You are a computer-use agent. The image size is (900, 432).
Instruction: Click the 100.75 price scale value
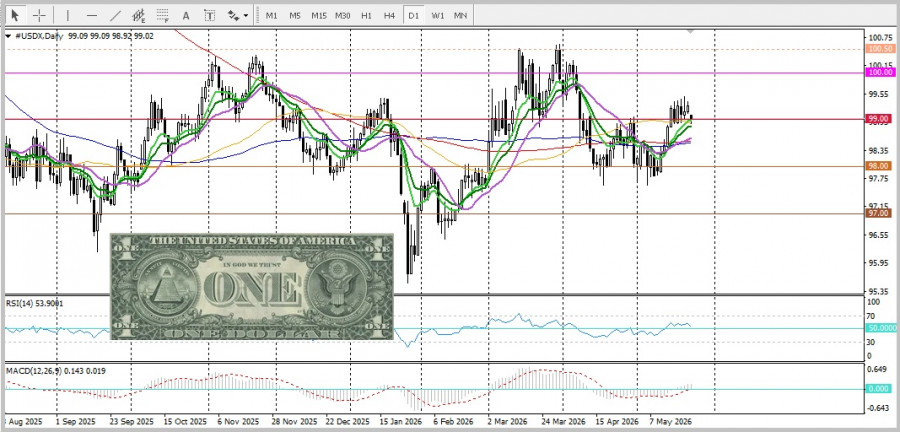point(880,37)
